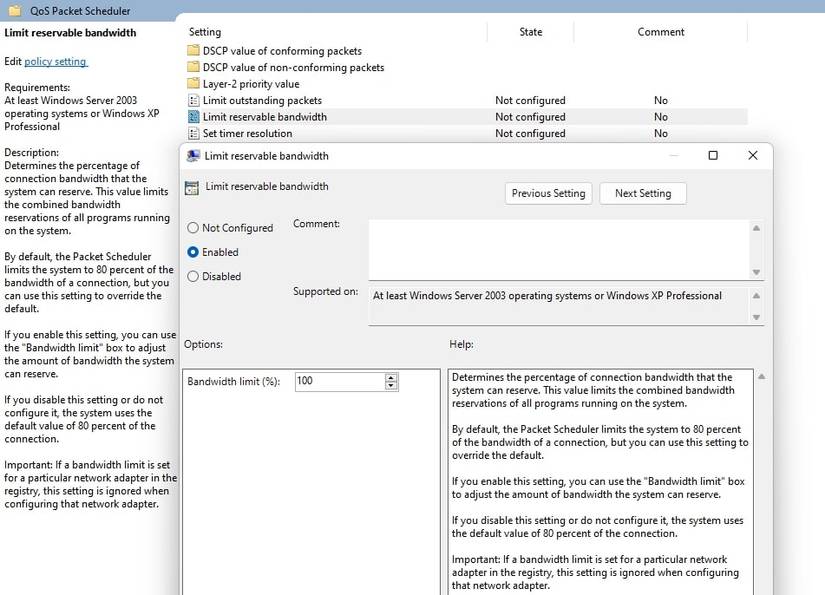
Task: Open the Layer-2 priority value folder
Action: click(194, 84)
